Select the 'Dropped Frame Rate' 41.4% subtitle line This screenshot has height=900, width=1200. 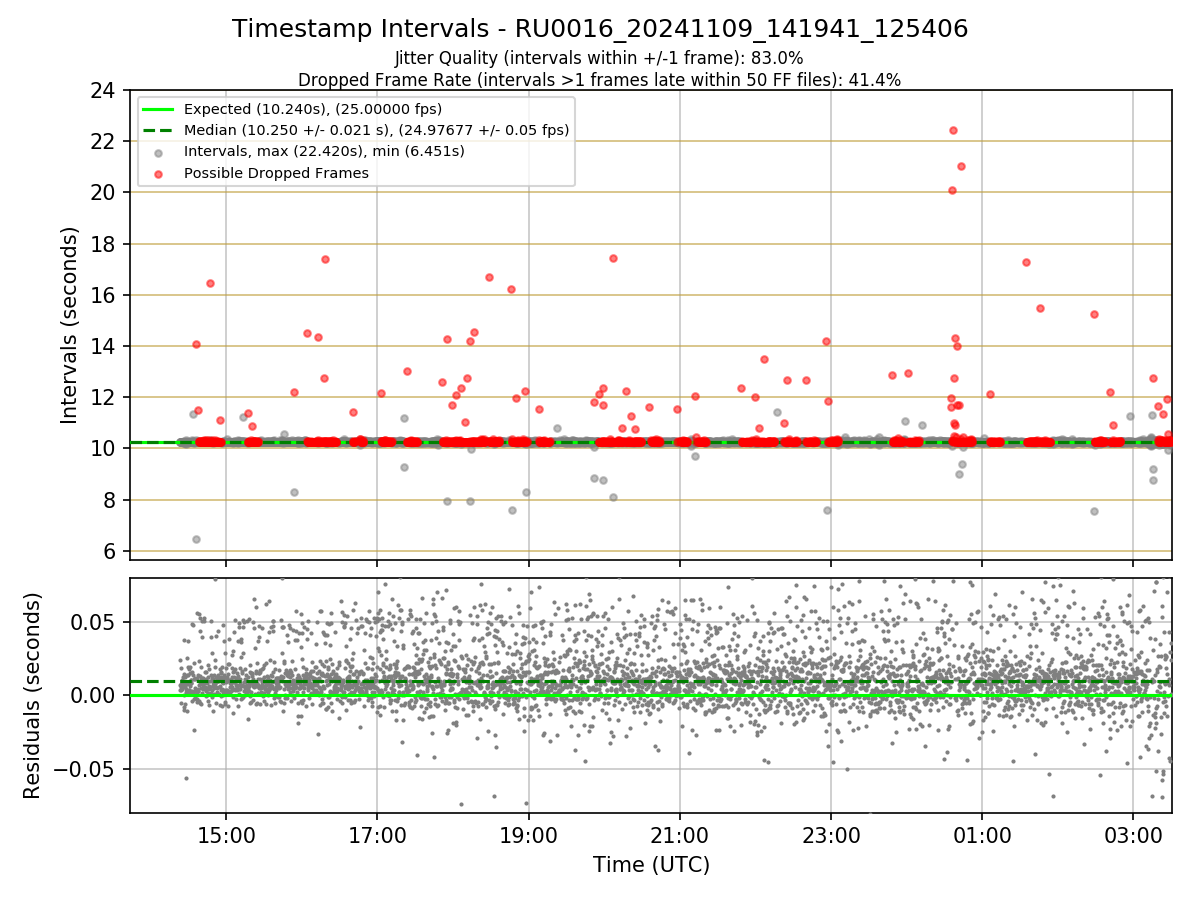[600, 80]
